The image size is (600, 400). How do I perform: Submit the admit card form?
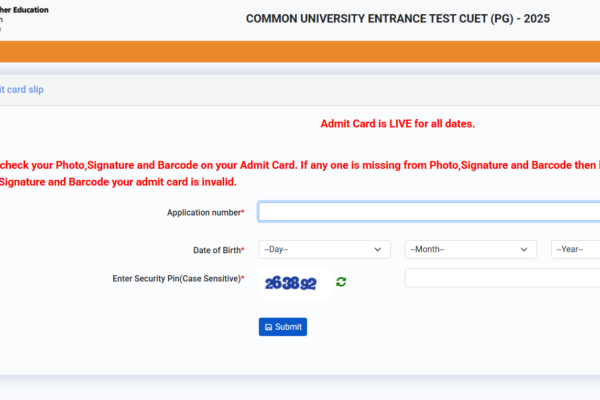[283, 327]
